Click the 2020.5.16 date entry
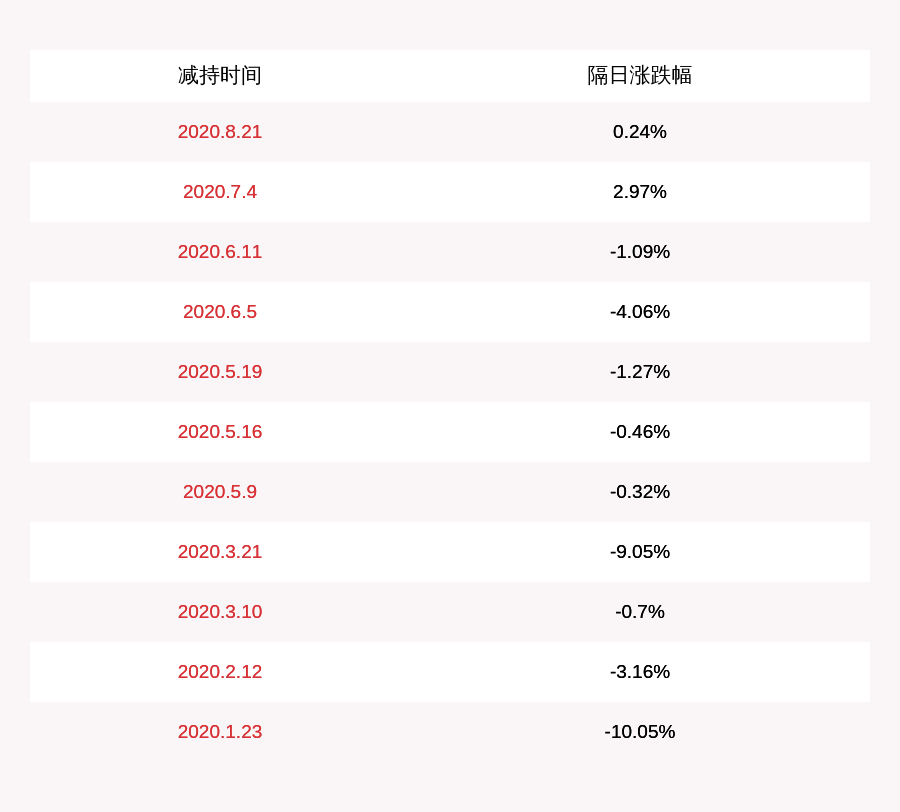The width and height of the screenshot is (900, 812). tap(220, 432)
